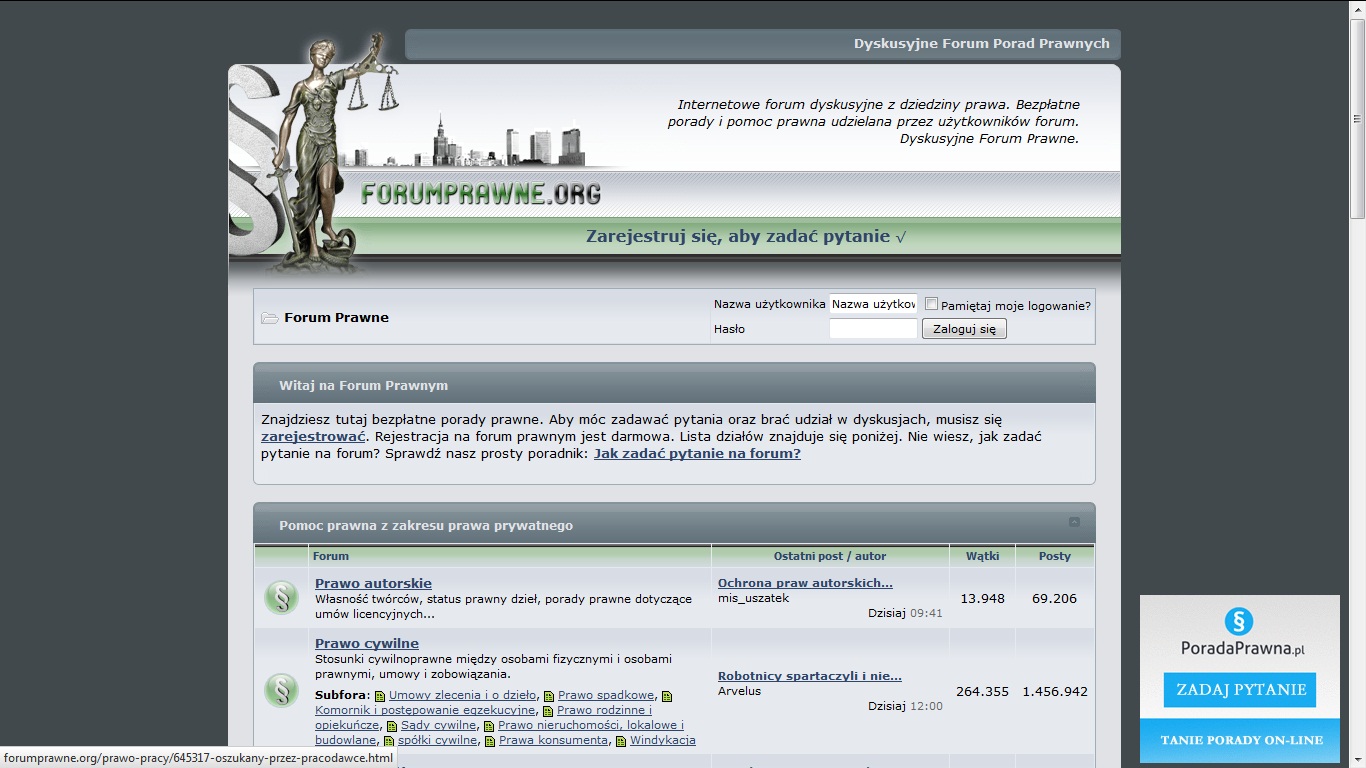The width and height of the screenshot is (1366, 768).
Task: Click the Zaloguj się button
Action: [964, 329]
